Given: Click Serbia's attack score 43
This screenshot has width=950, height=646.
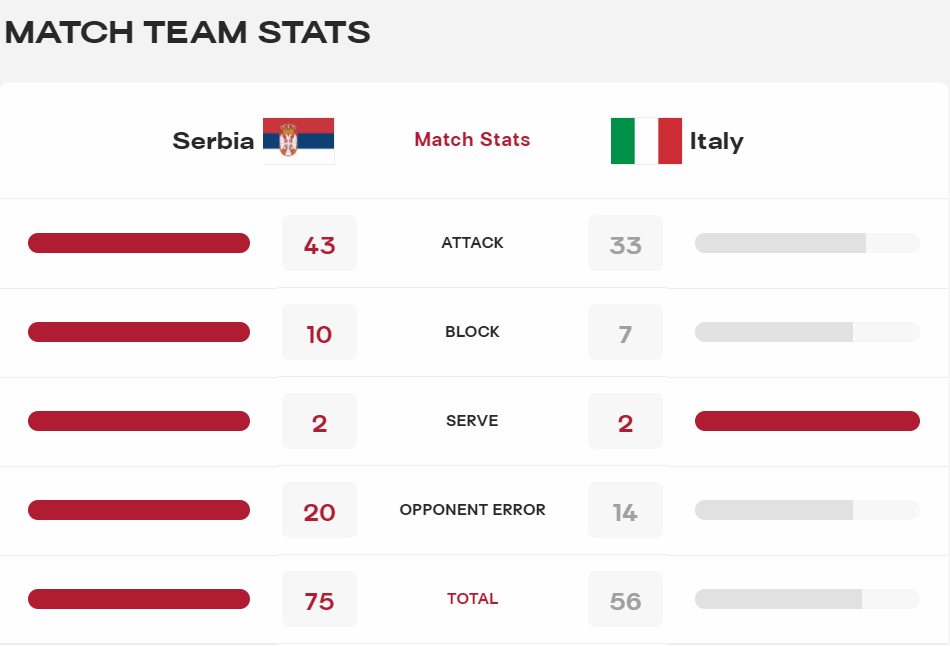Looking at the screenshot, I should (x=319, y=244).
